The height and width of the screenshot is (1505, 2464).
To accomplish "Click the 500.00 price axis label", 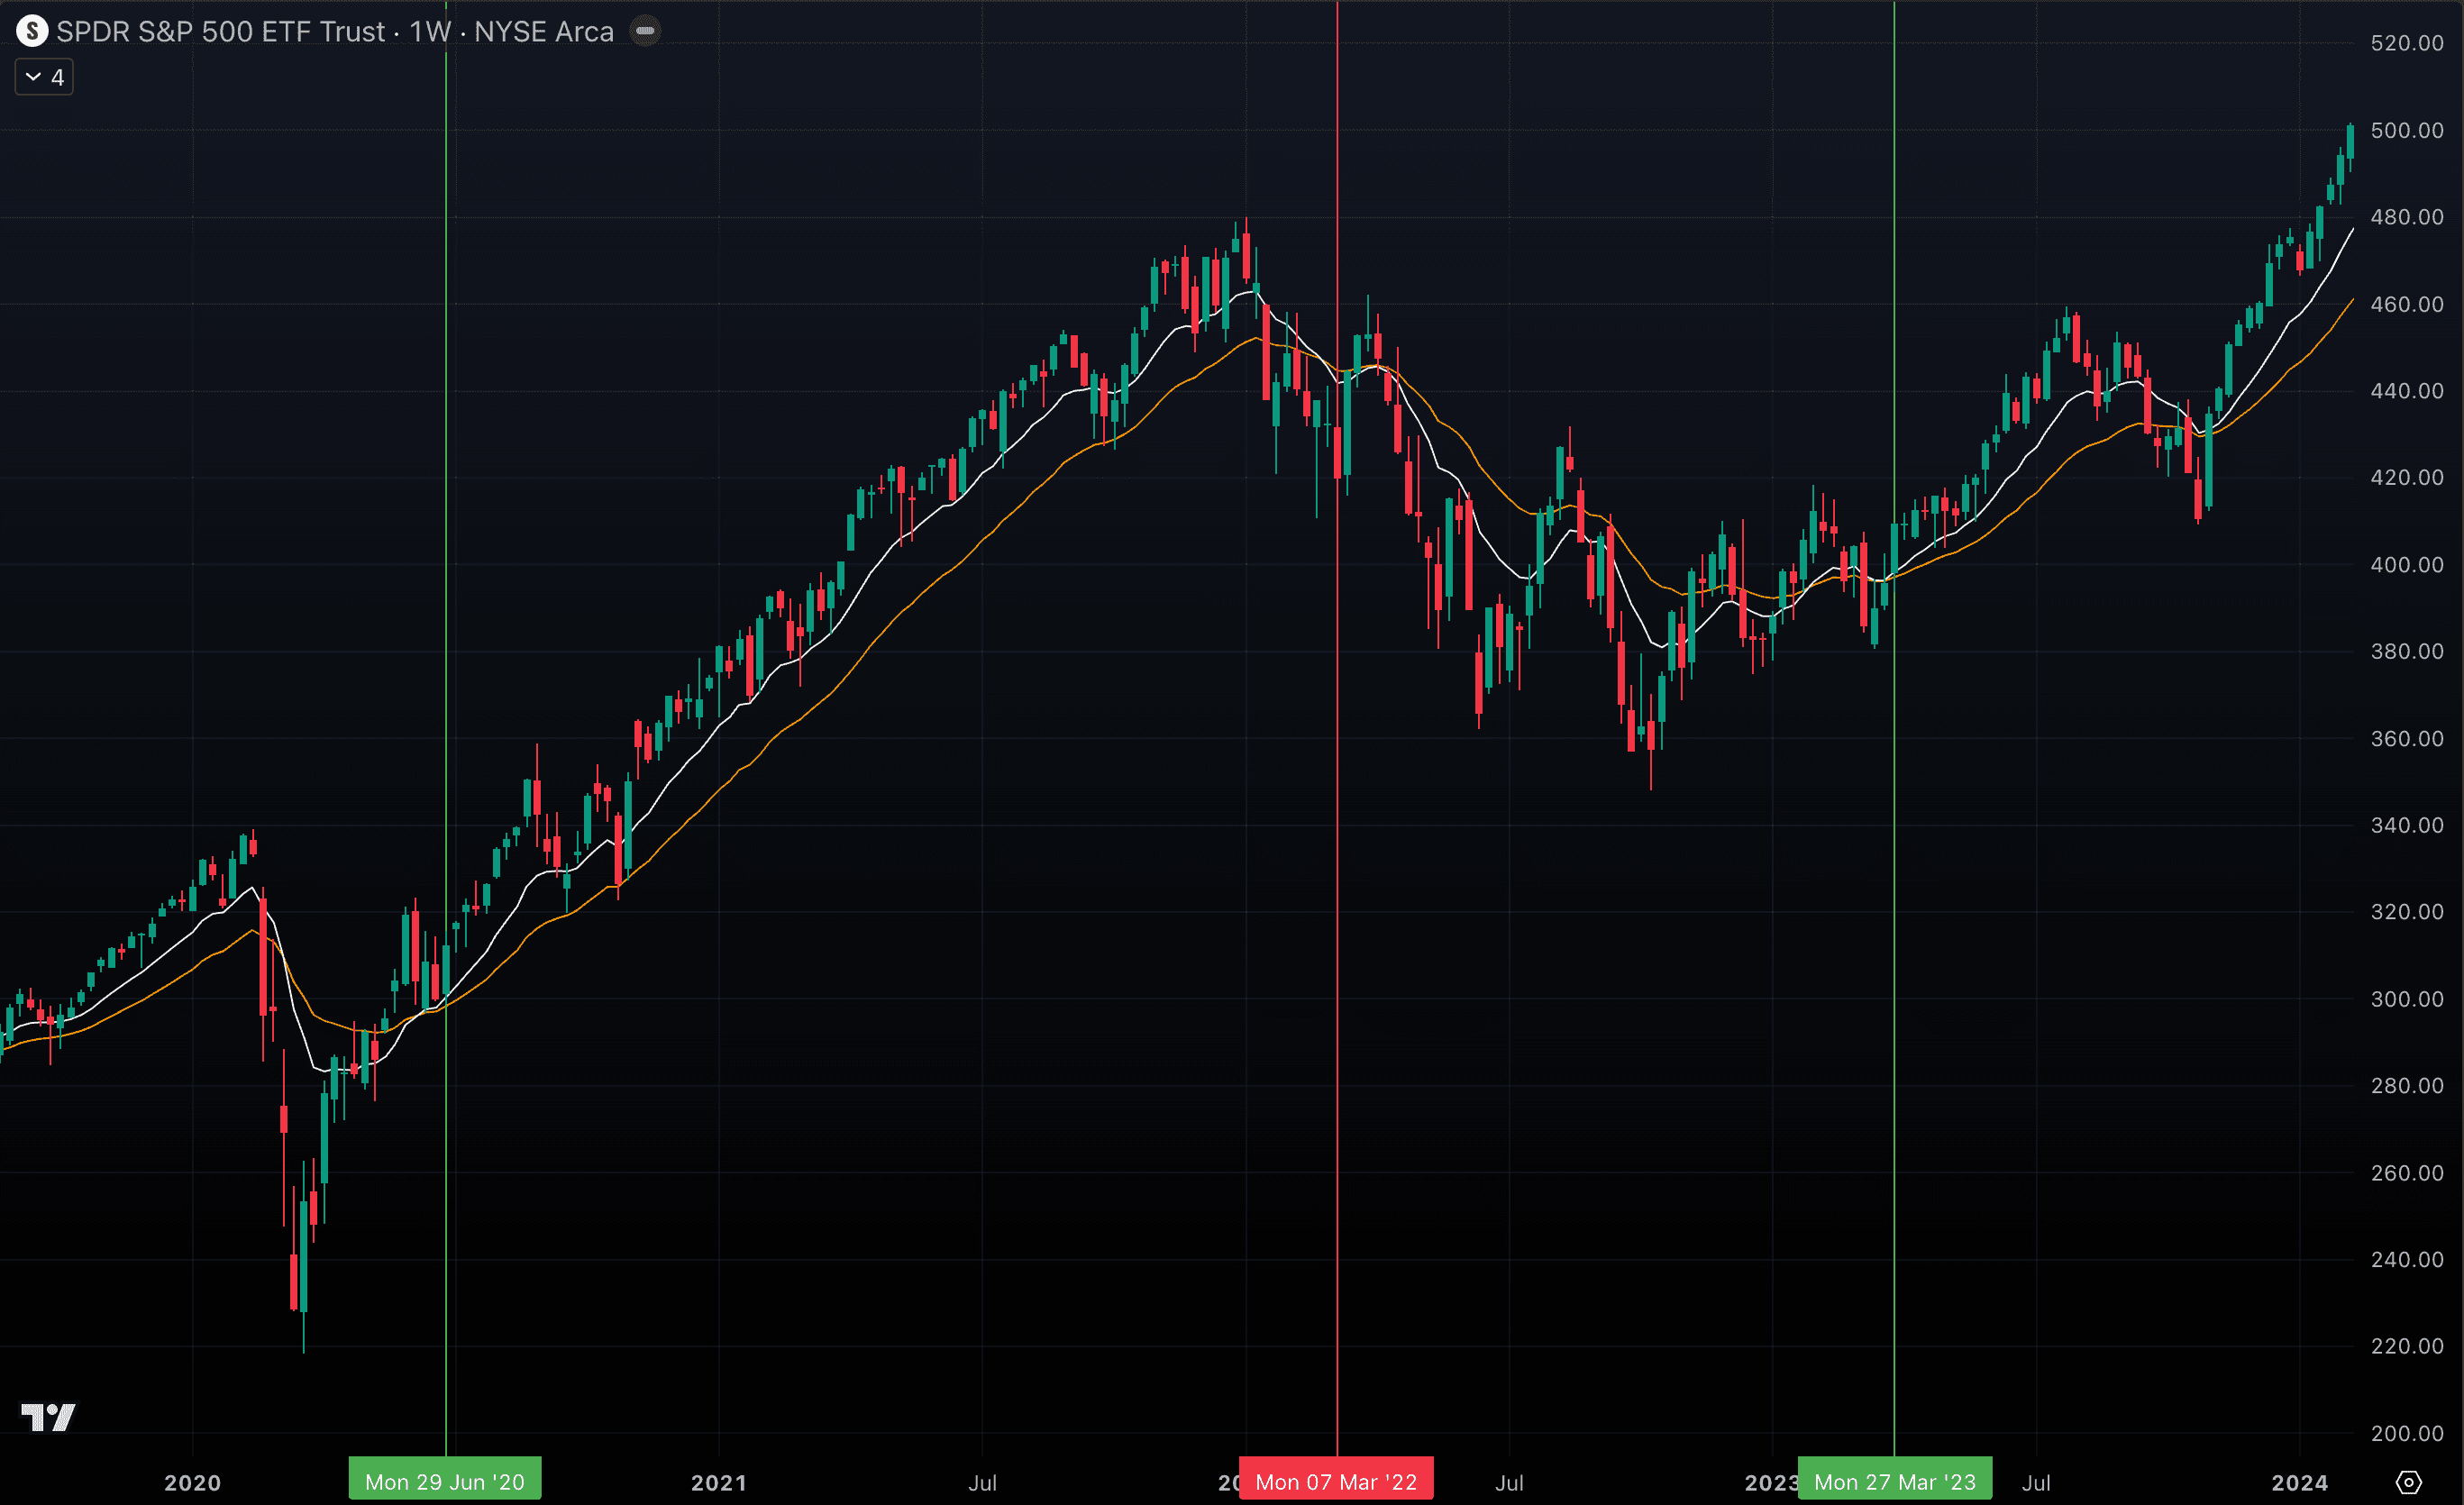I will 2406,130.
